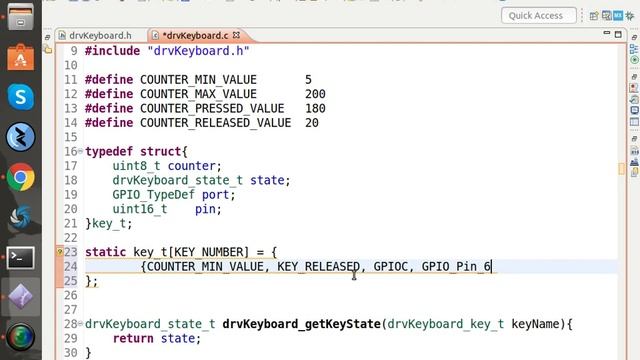Click the pin field on line 20
This screenshot has width=640, height=360.
[x=205, y=209]
